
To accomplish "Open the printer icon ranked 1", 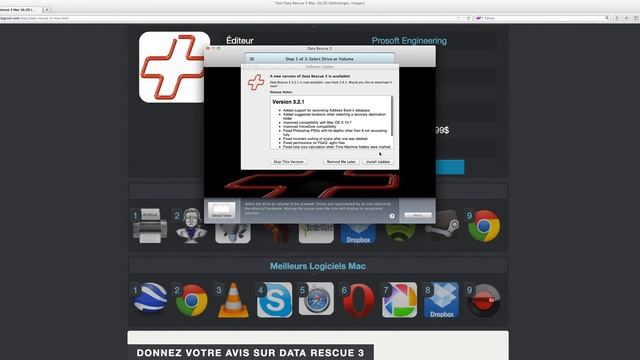I will coord(150,226).
